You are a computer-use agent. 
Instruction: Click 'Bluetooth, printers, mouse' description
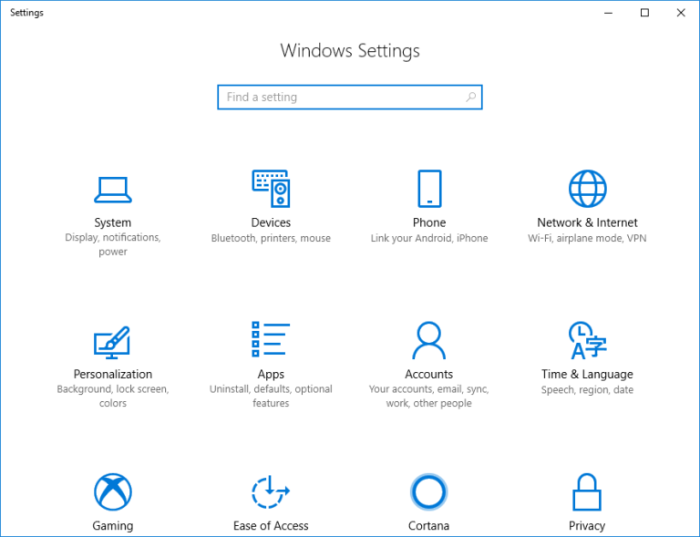pyautogui.click(x=271, y=238)
